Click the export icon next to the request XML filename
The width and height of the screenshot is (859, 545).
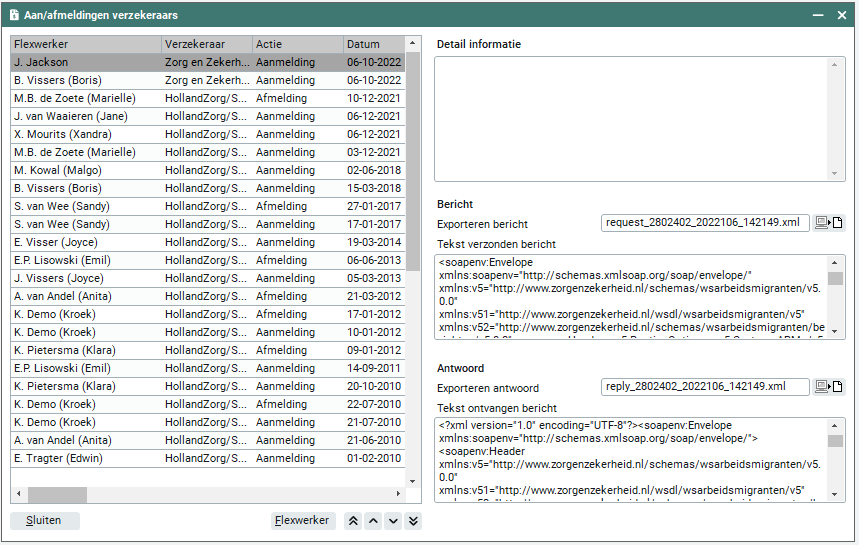829,223
